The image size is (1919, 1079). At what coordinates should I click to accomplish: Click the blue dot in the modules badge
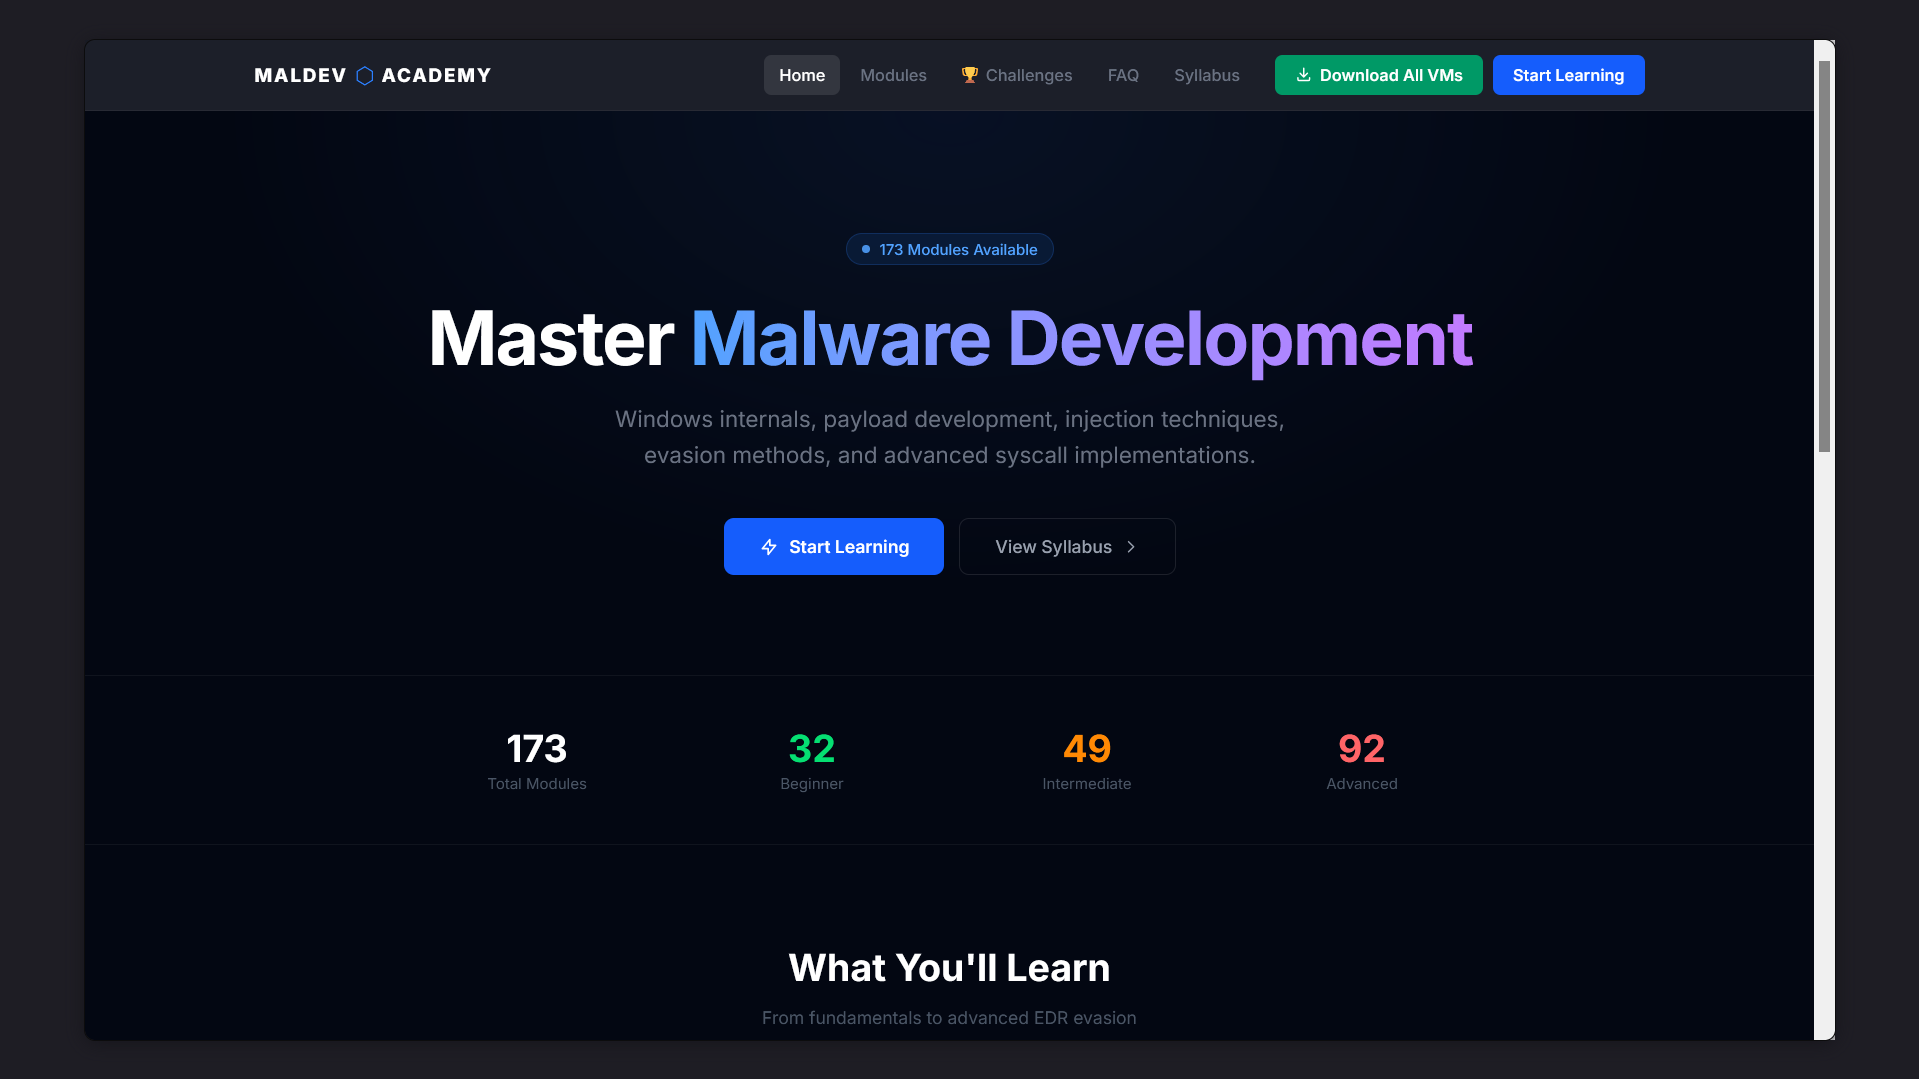pyautogui.click(x=866, y=249)
